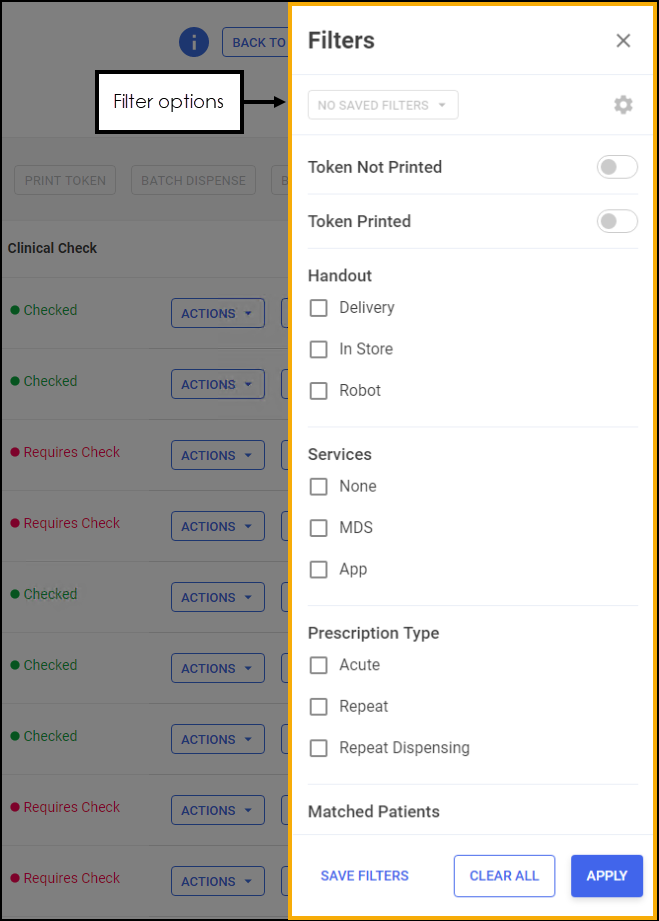
Task: Select the Robot handout checkbox
Action: (319, 391)
